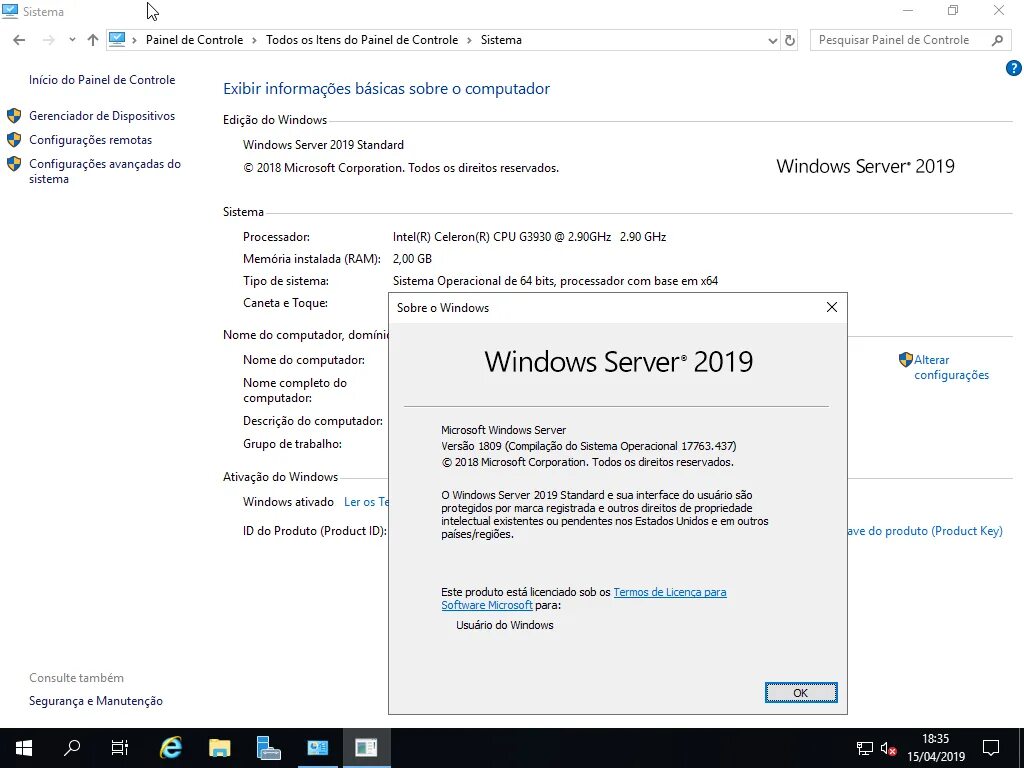Restore down the Sistema window
Image resolution: width=1024 pixels, height=768 pixels.
[x=953, y=10]
